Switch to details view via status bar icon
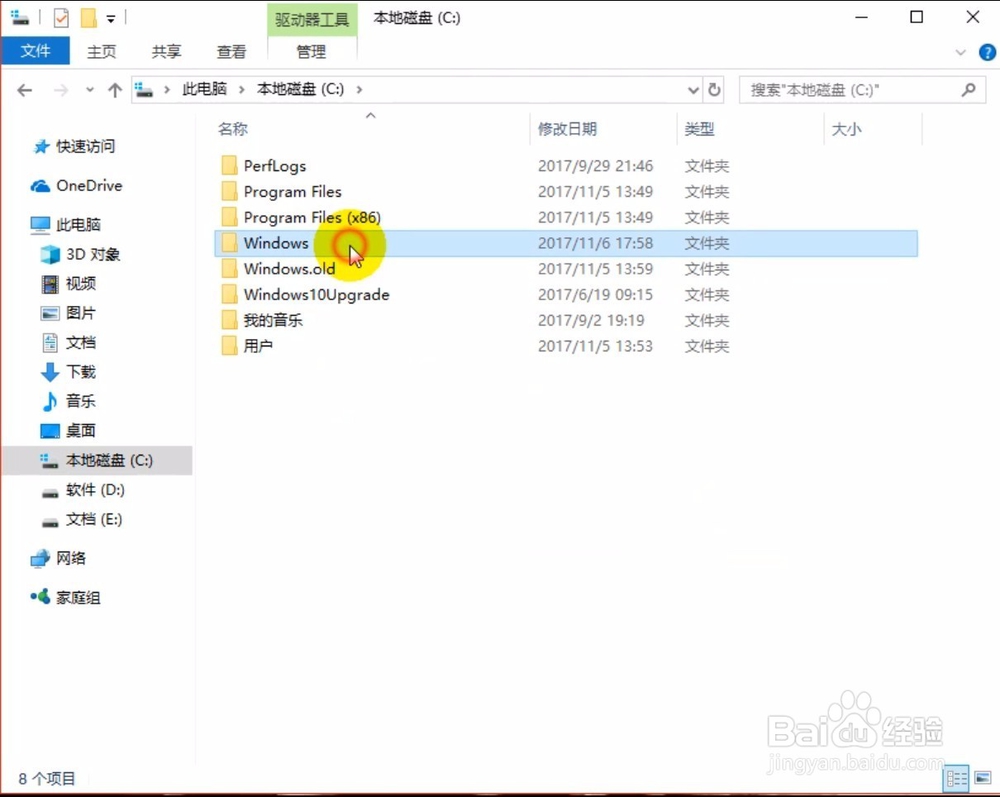Image resolution: width=1000 pixels, height=797 pixels. point(956,779)
